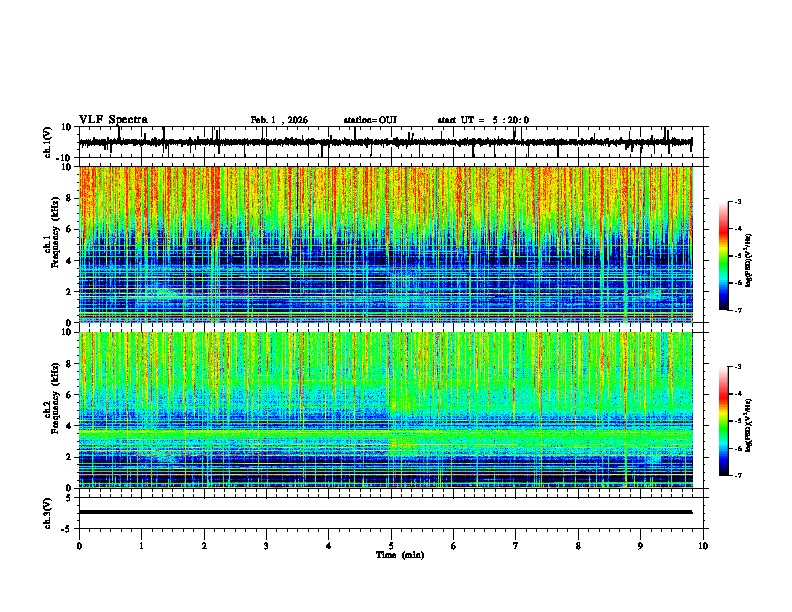Viewport: 792px width, 612px height.
Task: Click the "4" kHz tick of ch.1 spectrogram
Action: [69, 261]
